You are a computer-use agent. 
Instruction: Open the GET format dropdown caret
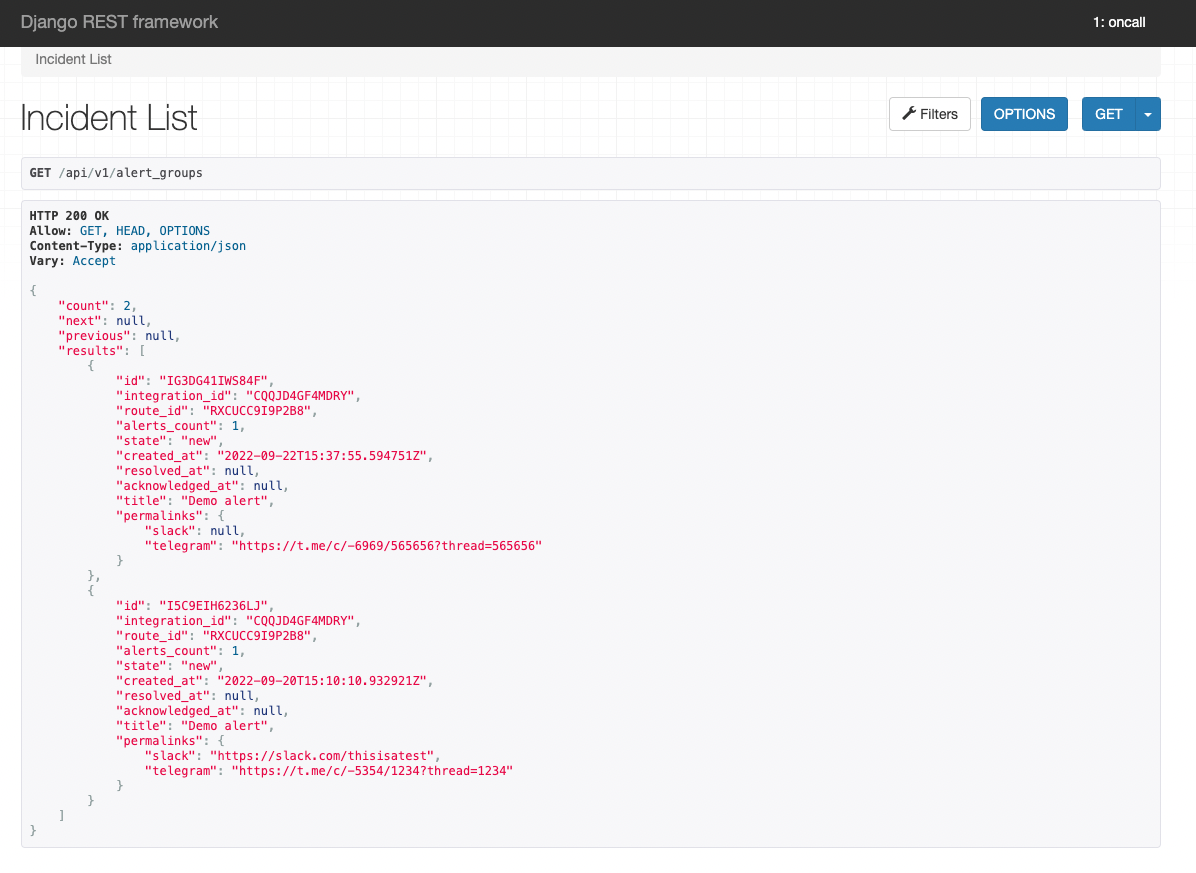(x=1147, y=113)
